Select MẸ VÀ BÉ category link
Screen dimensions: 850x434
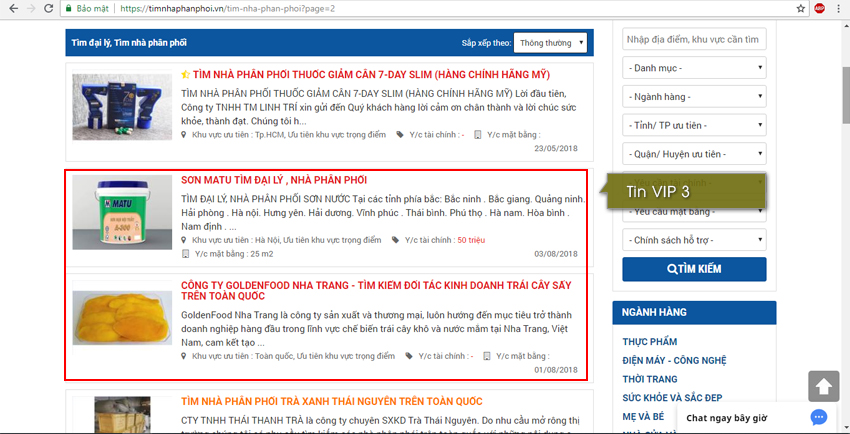(x=643, y=416)
